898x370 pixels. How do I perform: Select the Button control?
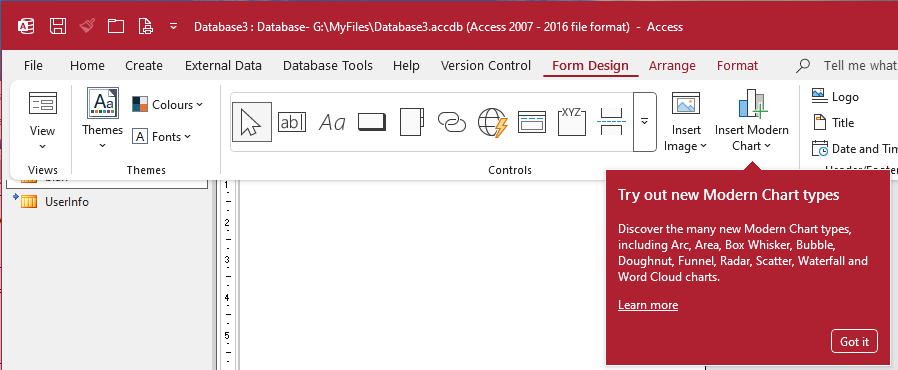click(x=372, y=122)
